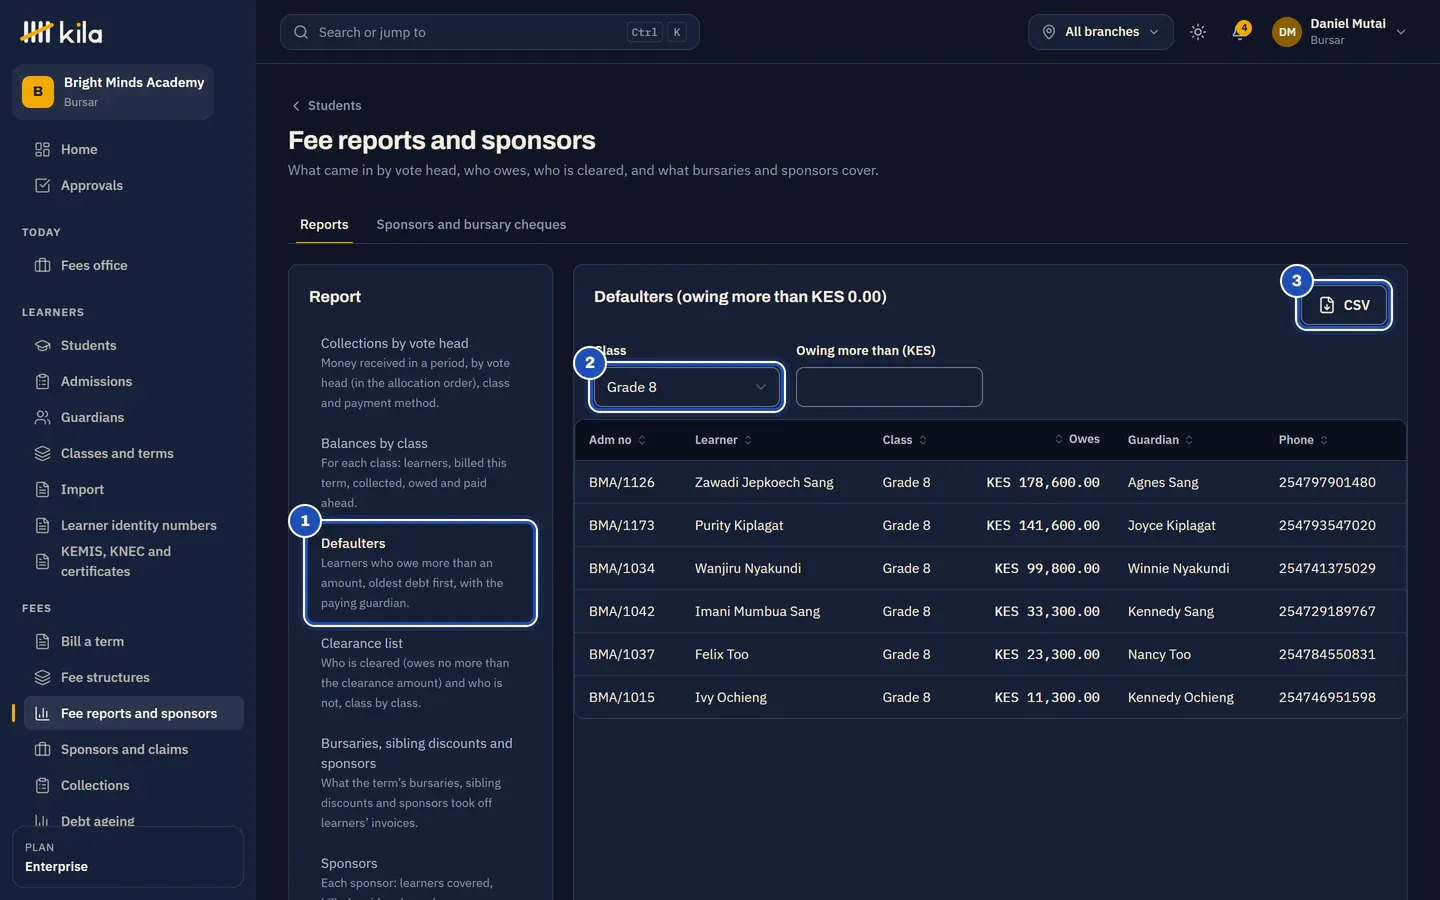
Task: Click the Fees office icon
Action: (42, 265)
